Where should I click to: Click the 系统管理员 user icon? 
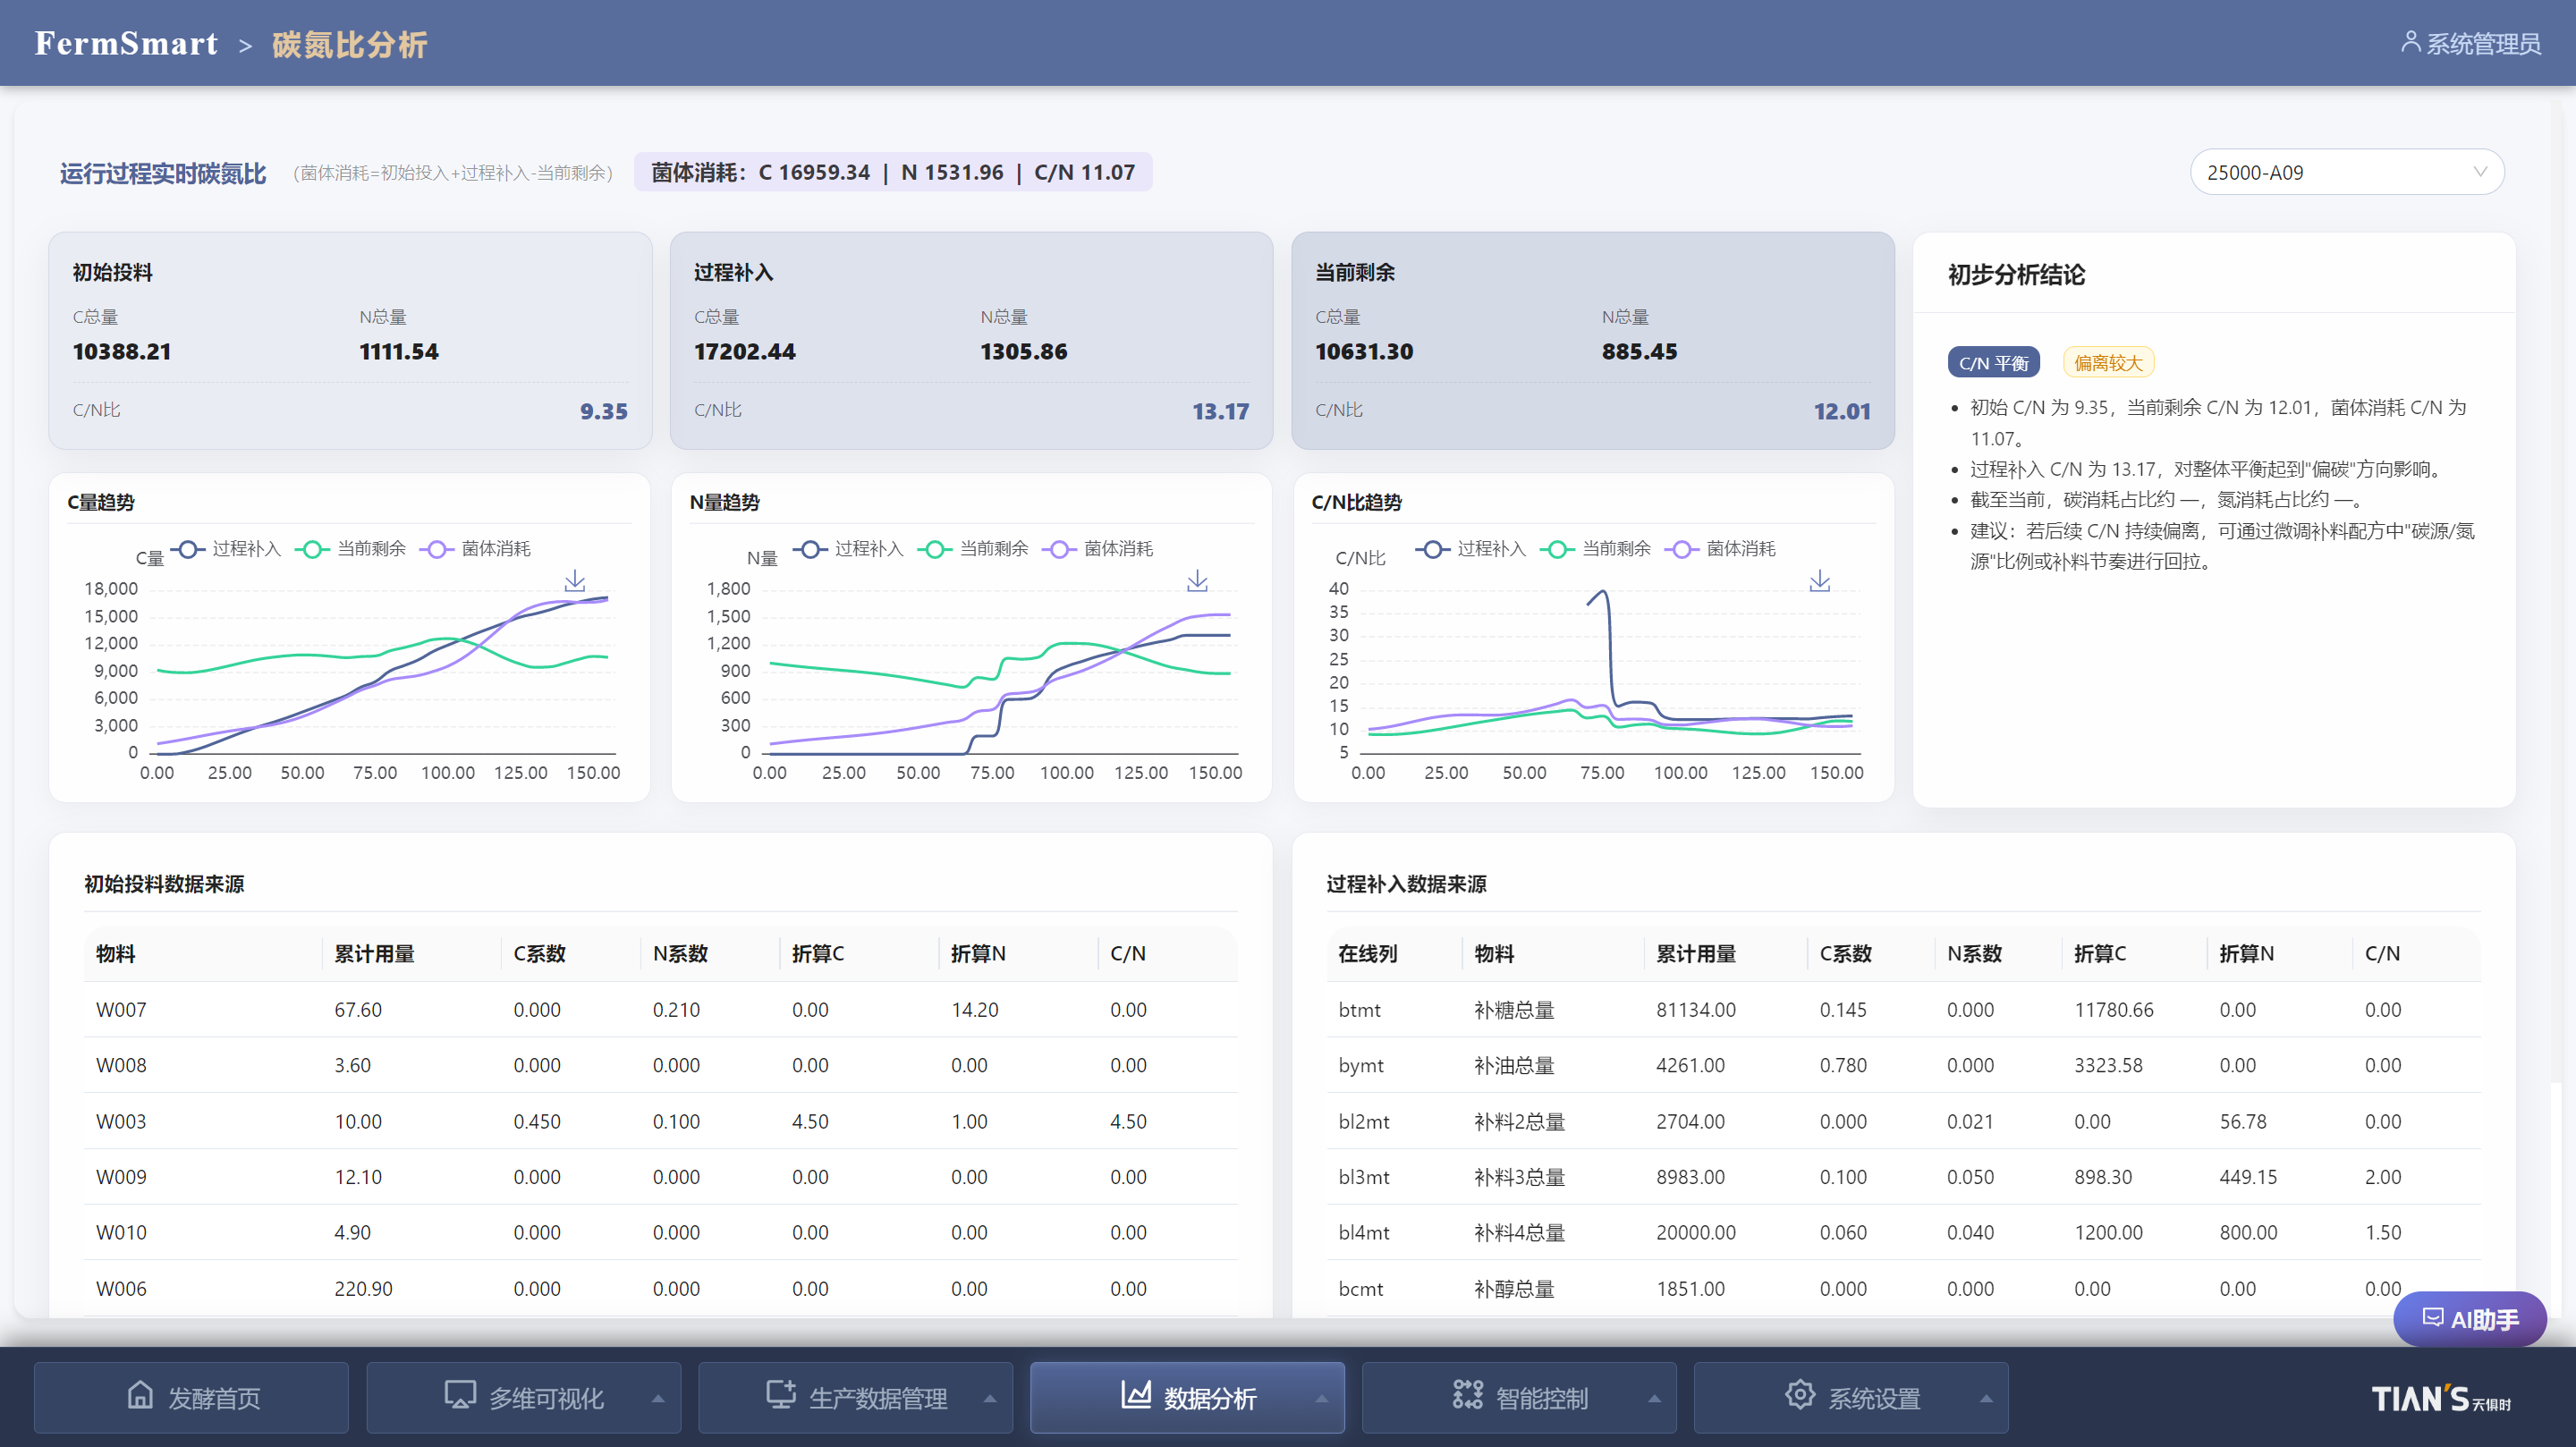[2410, 42]
